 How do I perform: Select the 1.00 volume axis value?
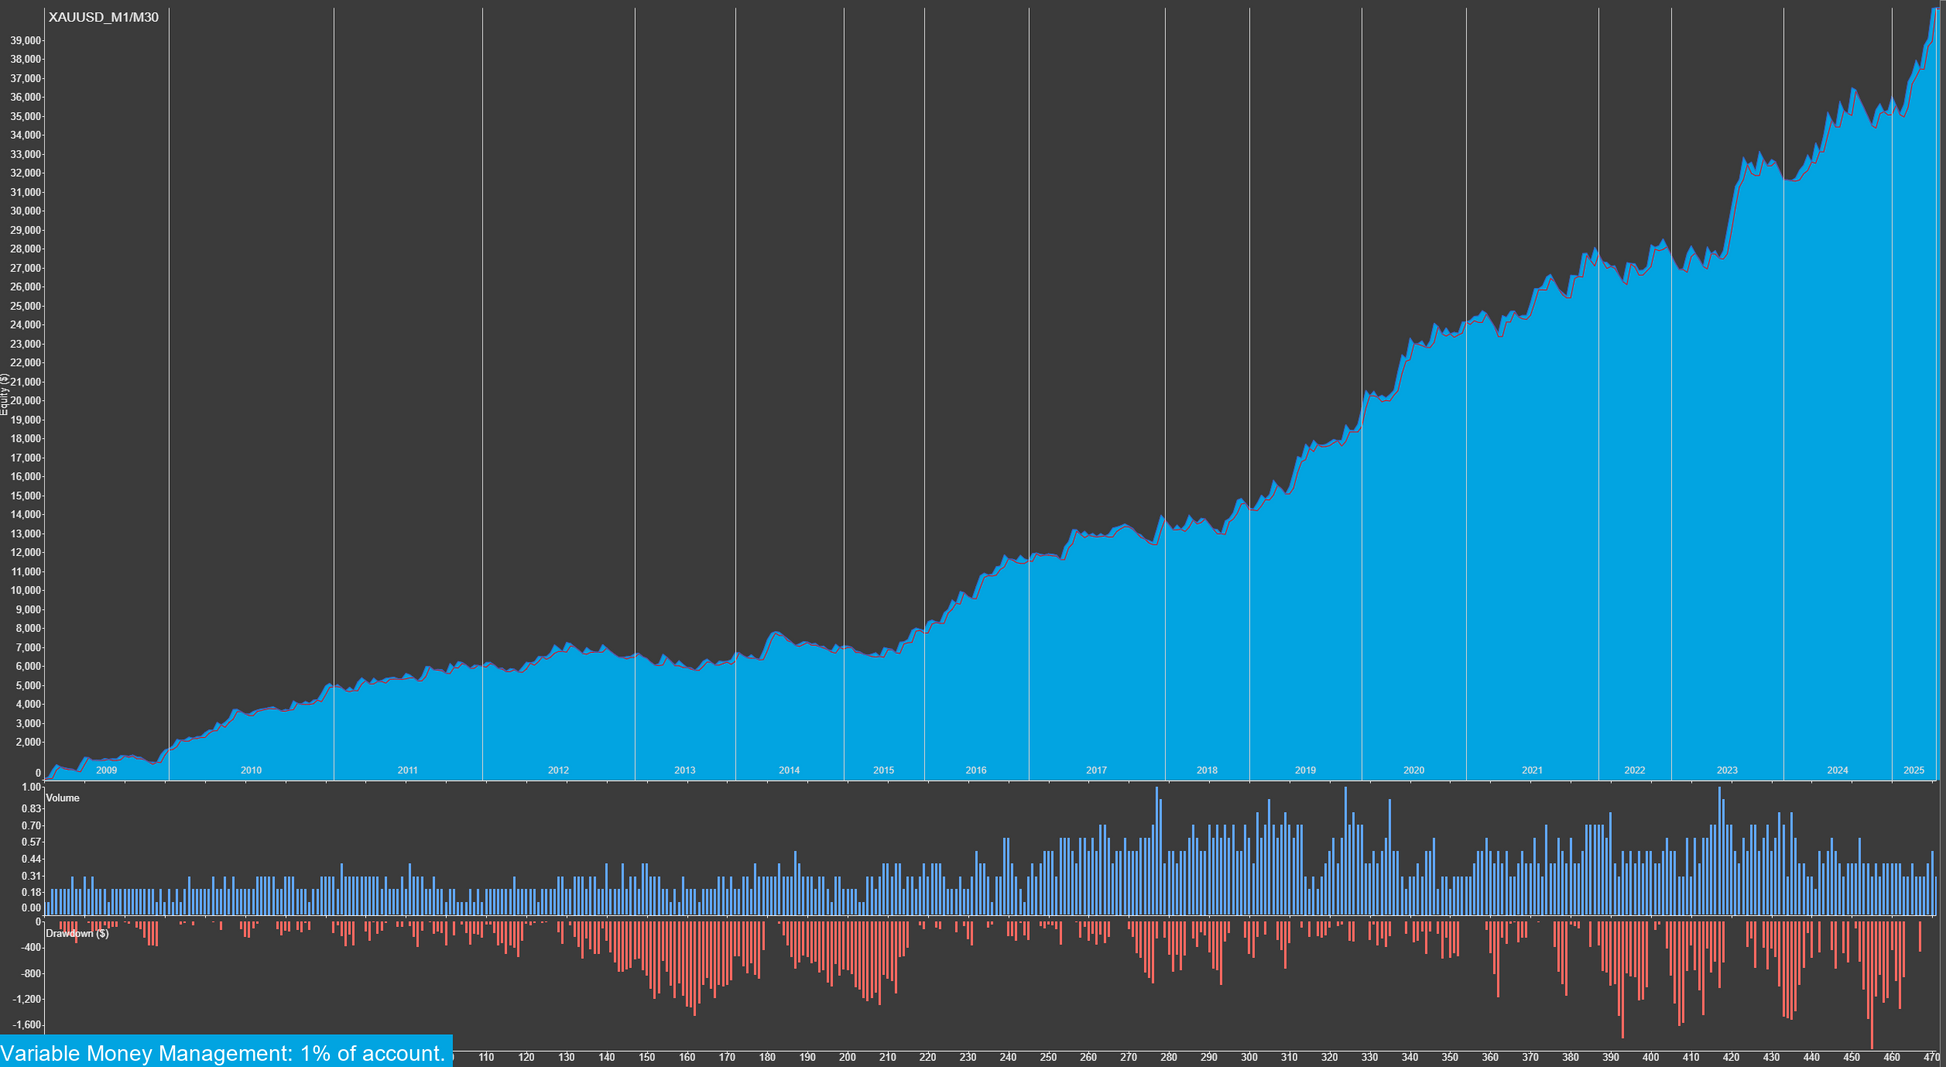pos(31,787)
